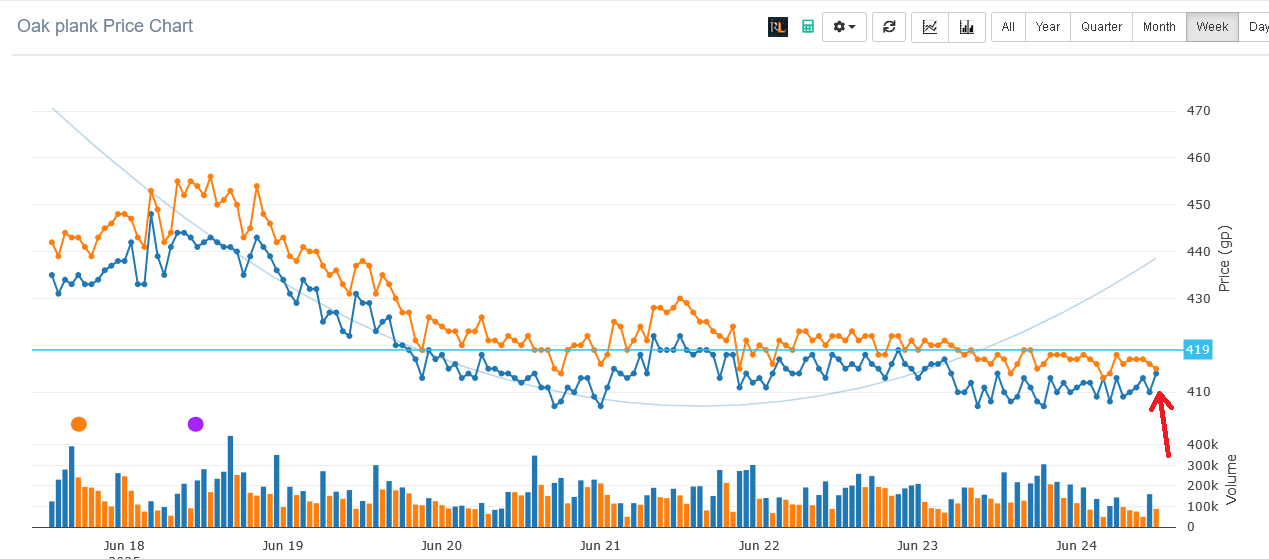Screen dimensions: 1269x559
Task: Click the Oak plank Price Chart title
Action: click(x=105, y=26)
